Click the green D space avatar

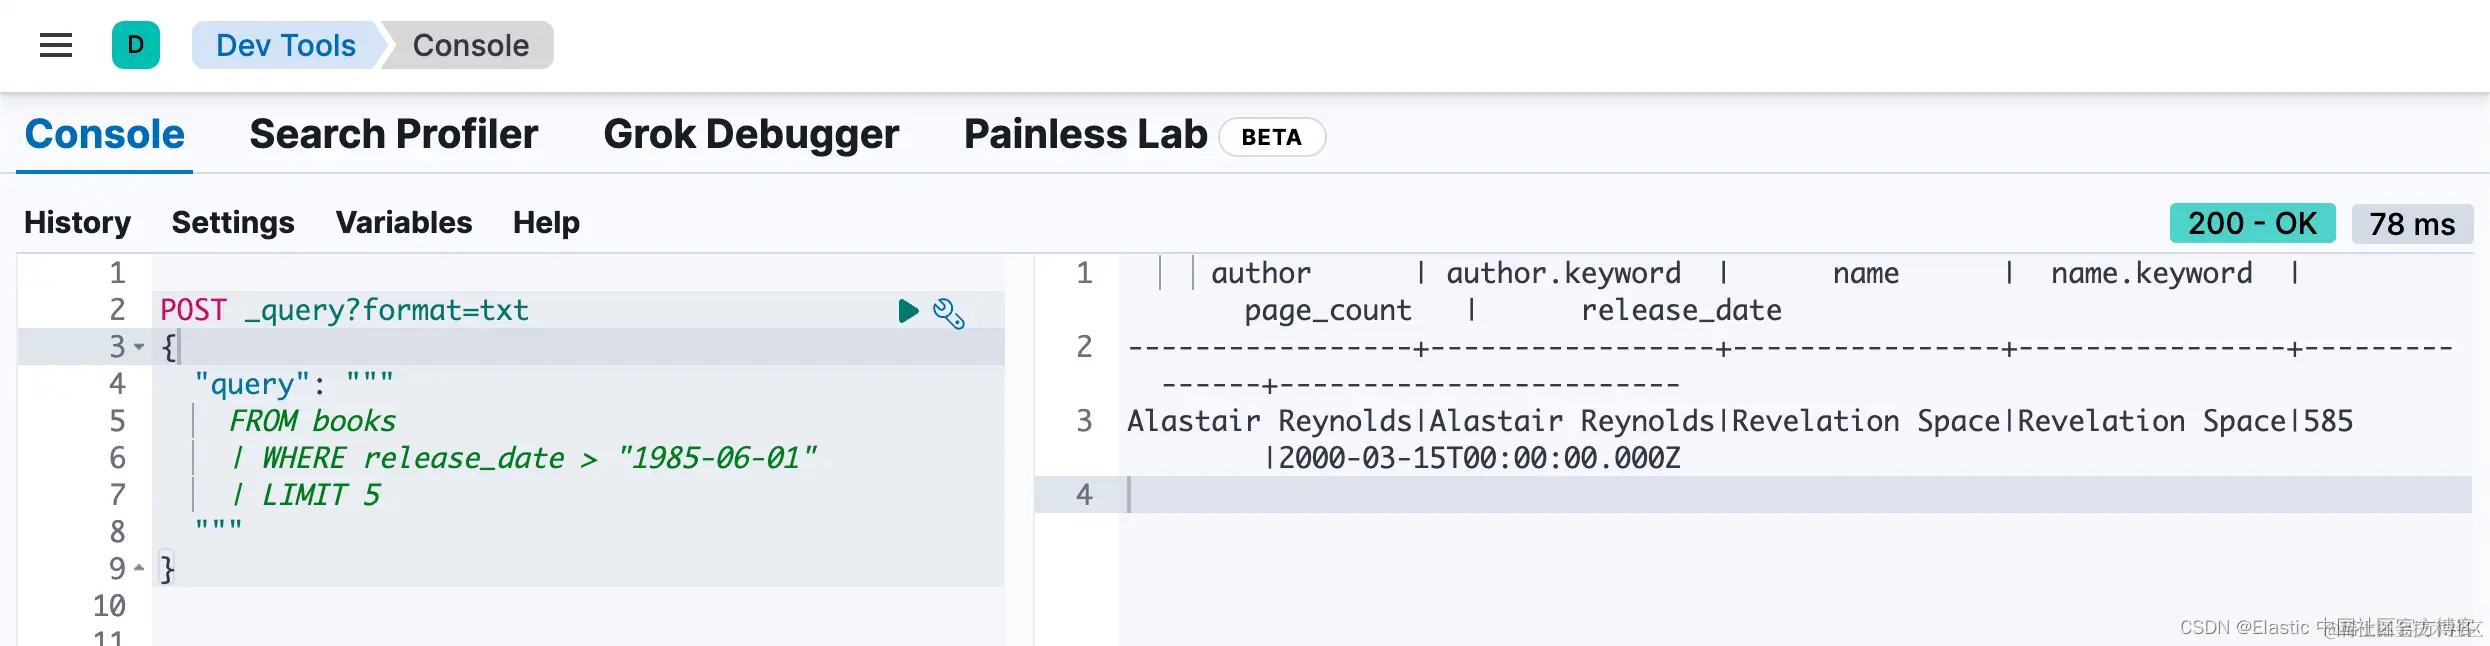coord(136,45)
